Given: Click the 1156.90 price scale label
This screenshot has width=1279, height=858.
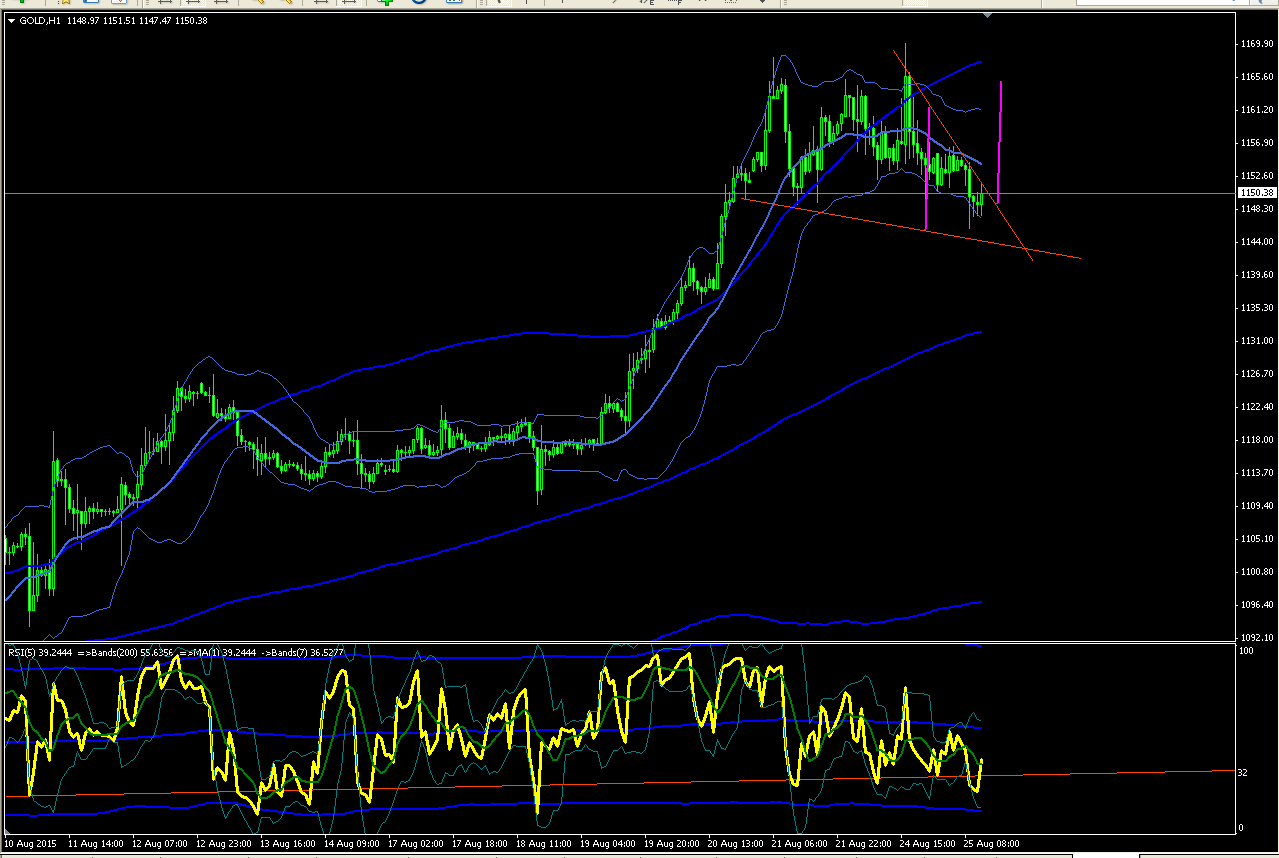Looking at the screenshot, I should pyautogui.click(x=1256, y=143).
